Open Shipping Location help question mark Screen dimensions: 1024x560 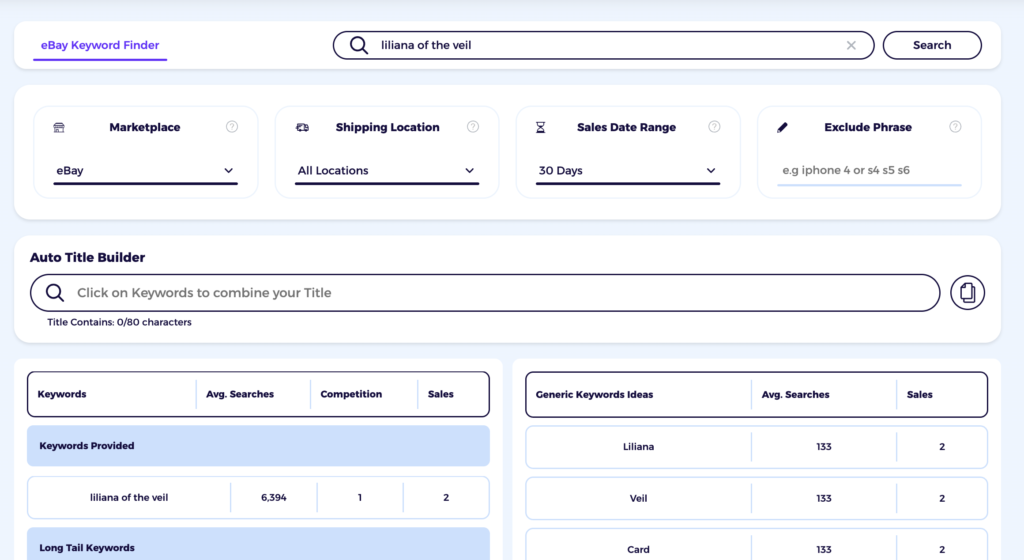[473, 127]
